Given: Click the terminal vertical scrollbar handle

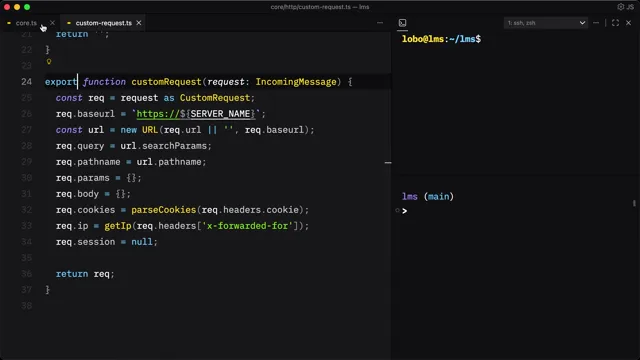Looking at the screenshot, I should [x=634, y=203].
